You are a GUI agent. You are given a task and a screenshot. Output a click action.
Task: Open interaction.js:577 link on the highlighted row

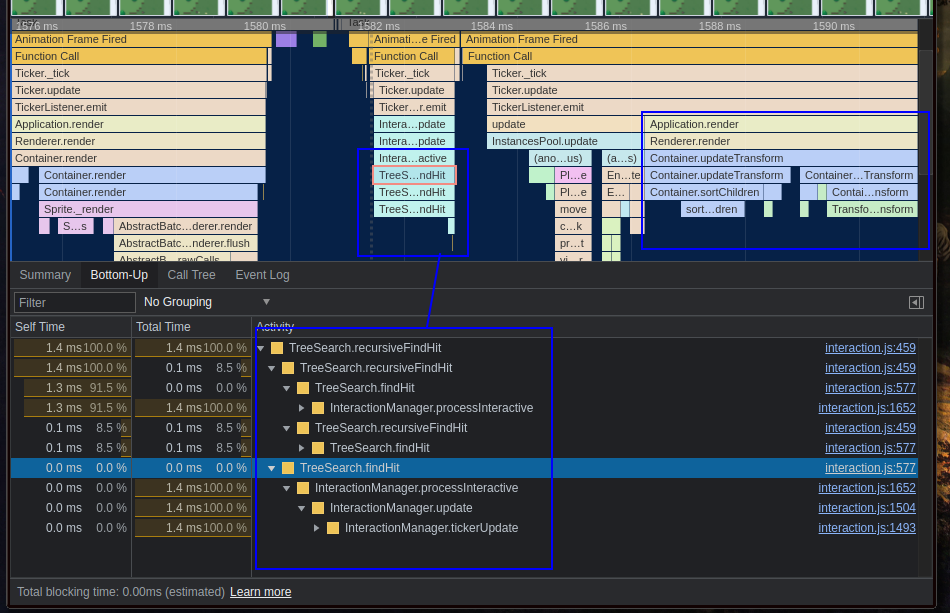(x=870, y=468)
